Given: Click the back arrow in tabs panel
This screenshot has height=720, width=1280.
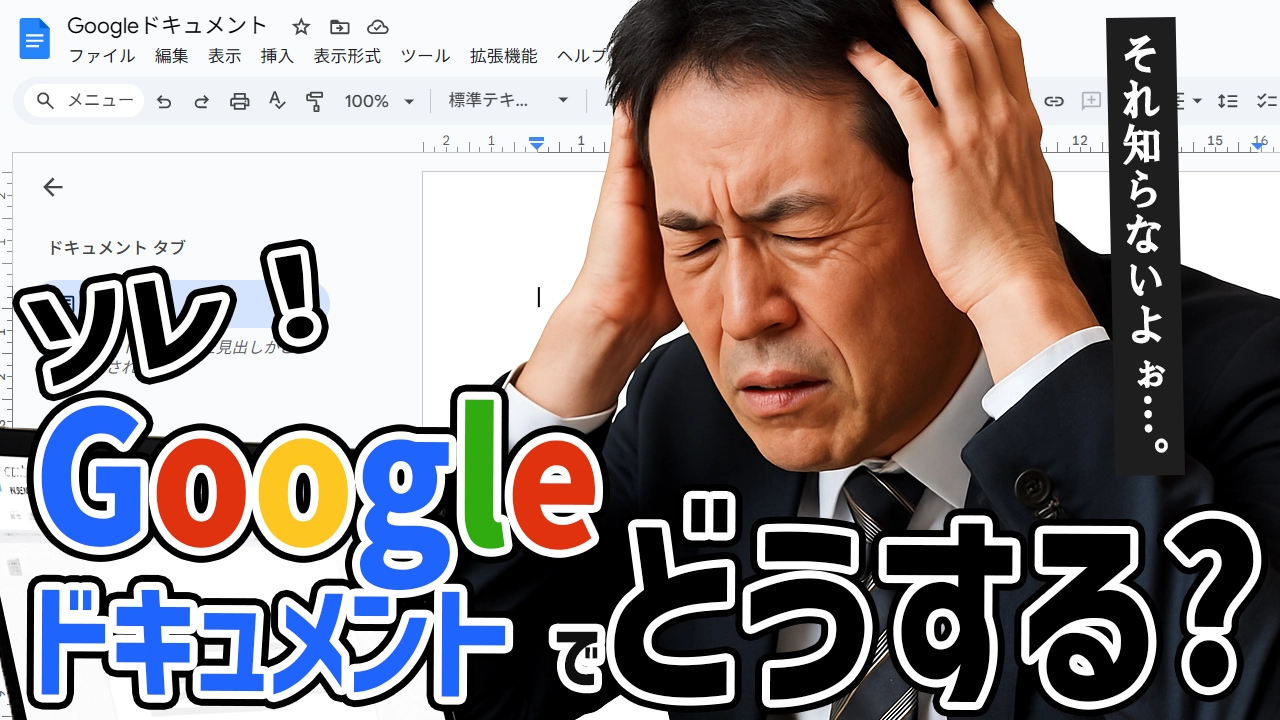Looking at the screenshot, I should pyautogui.click(x=53, y=187).
